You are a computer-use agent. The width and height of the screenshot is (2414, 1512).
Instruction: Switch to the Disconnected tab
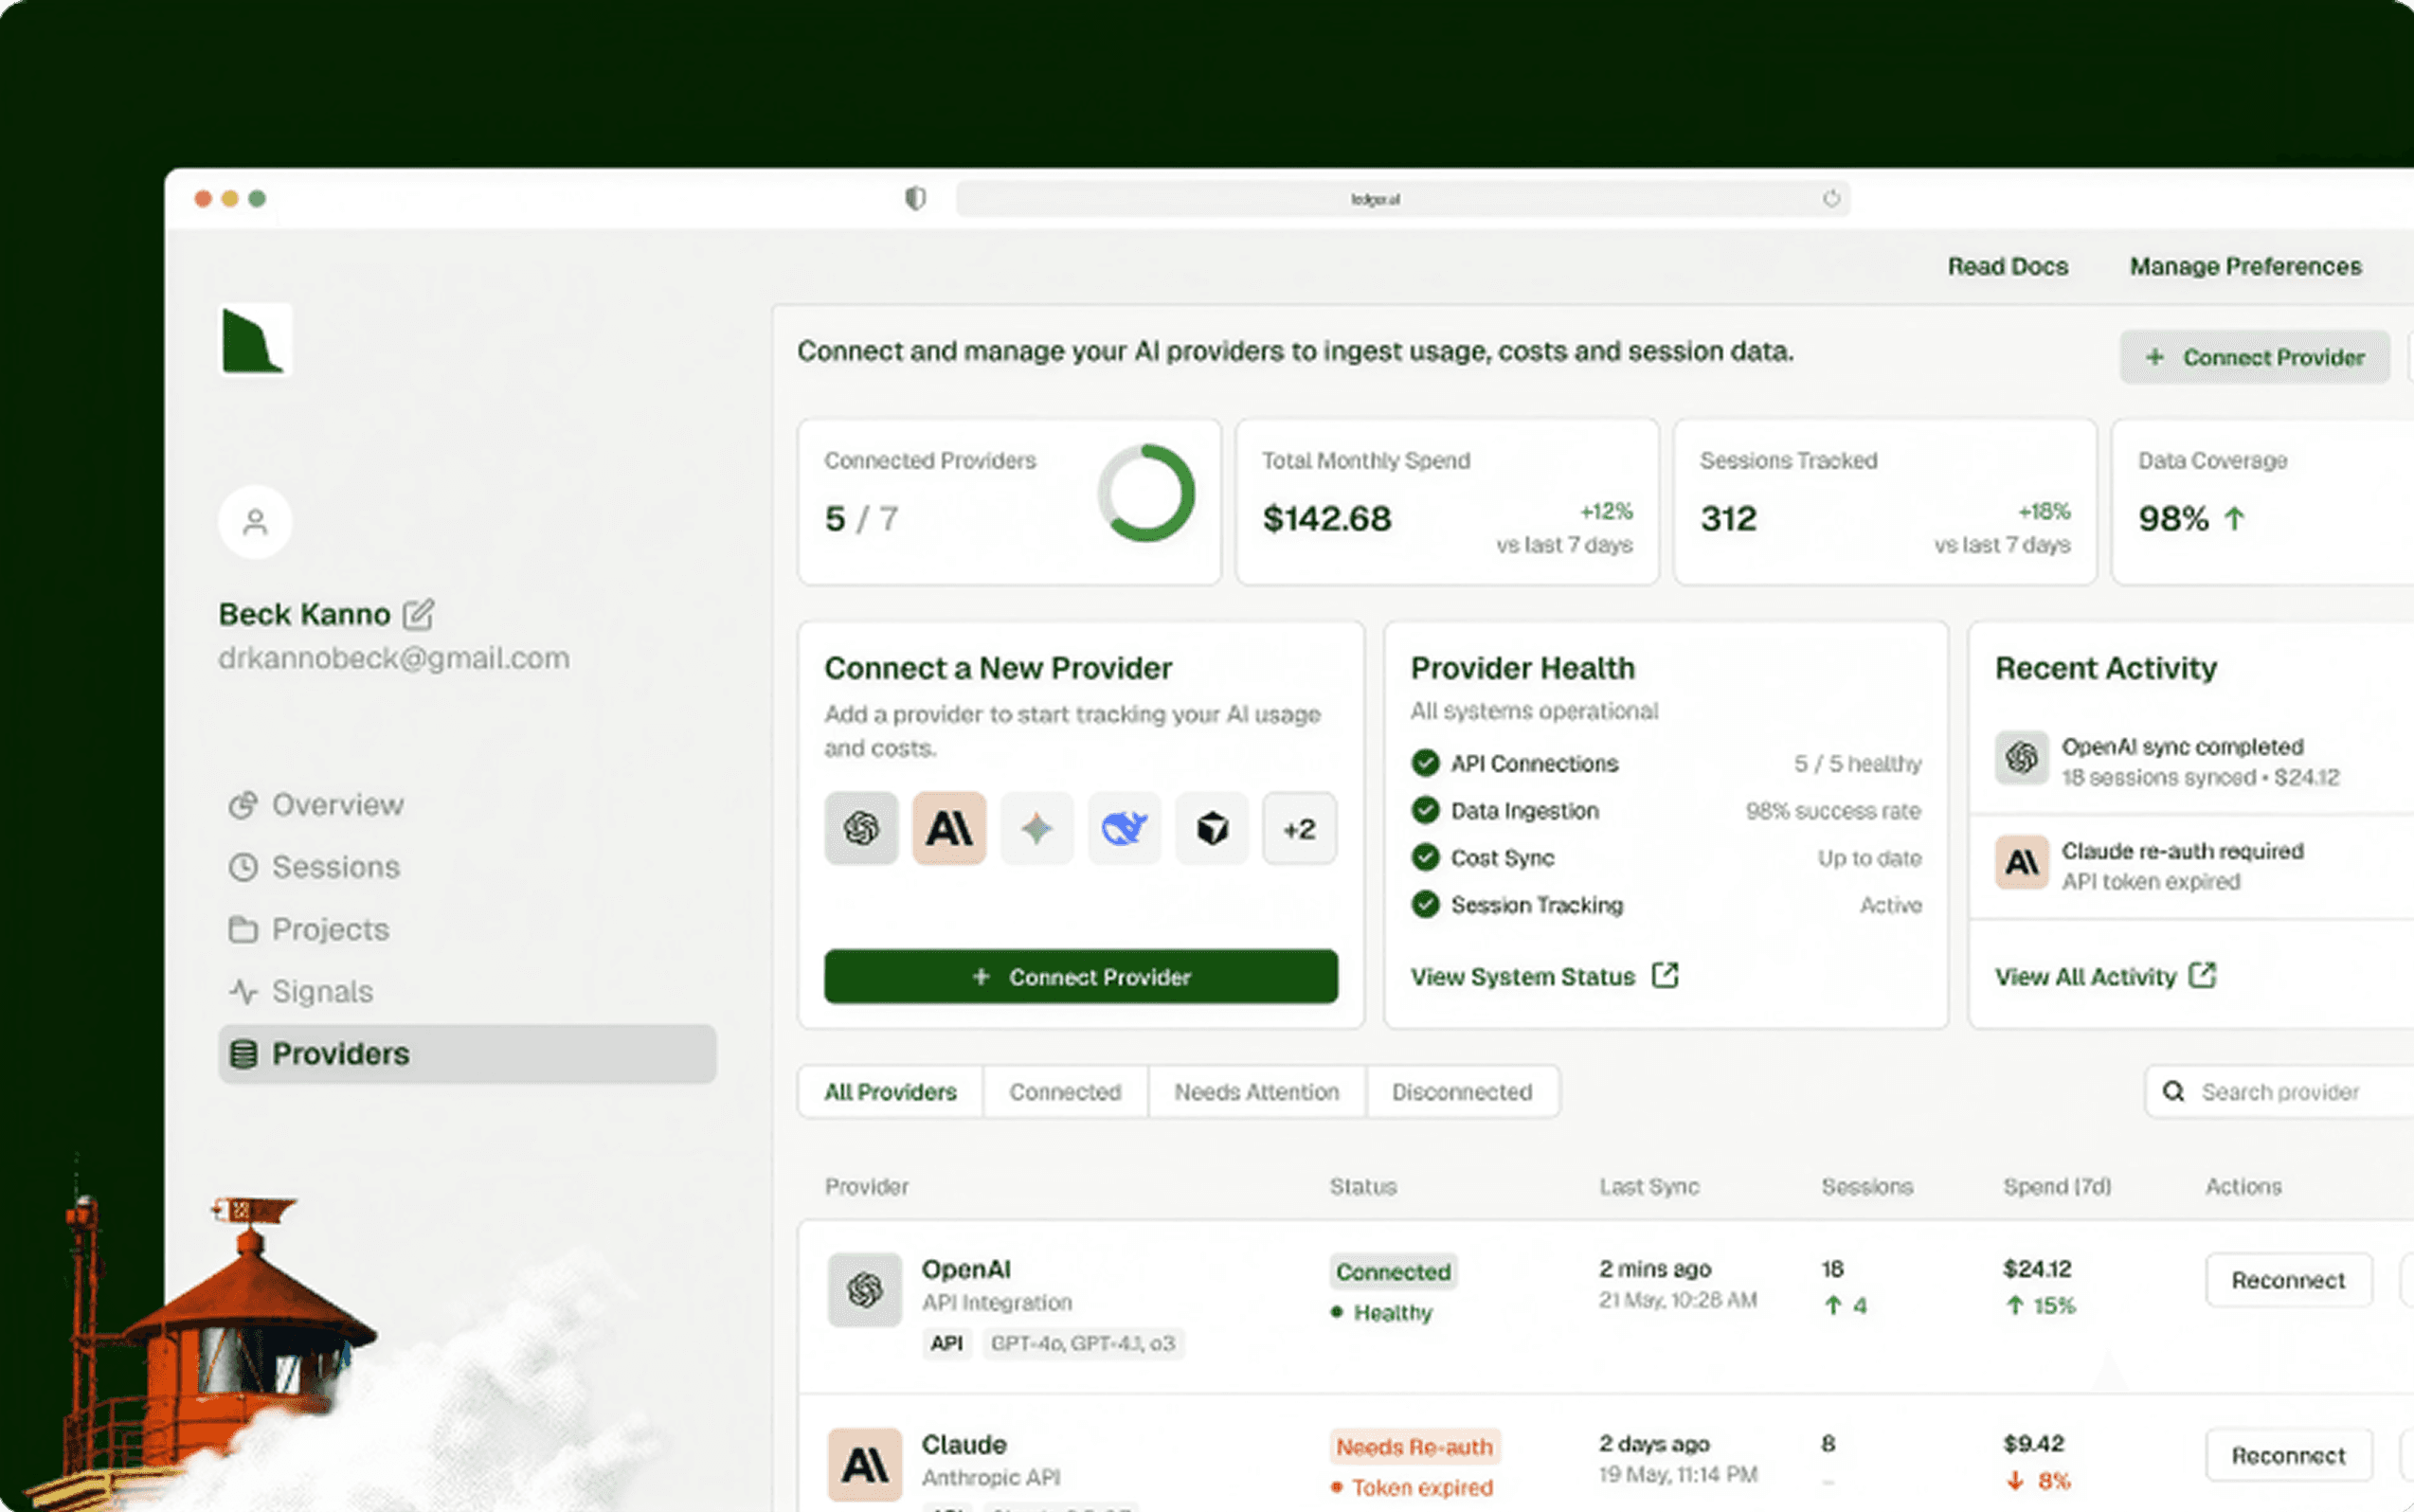tap(1462, 1092)
